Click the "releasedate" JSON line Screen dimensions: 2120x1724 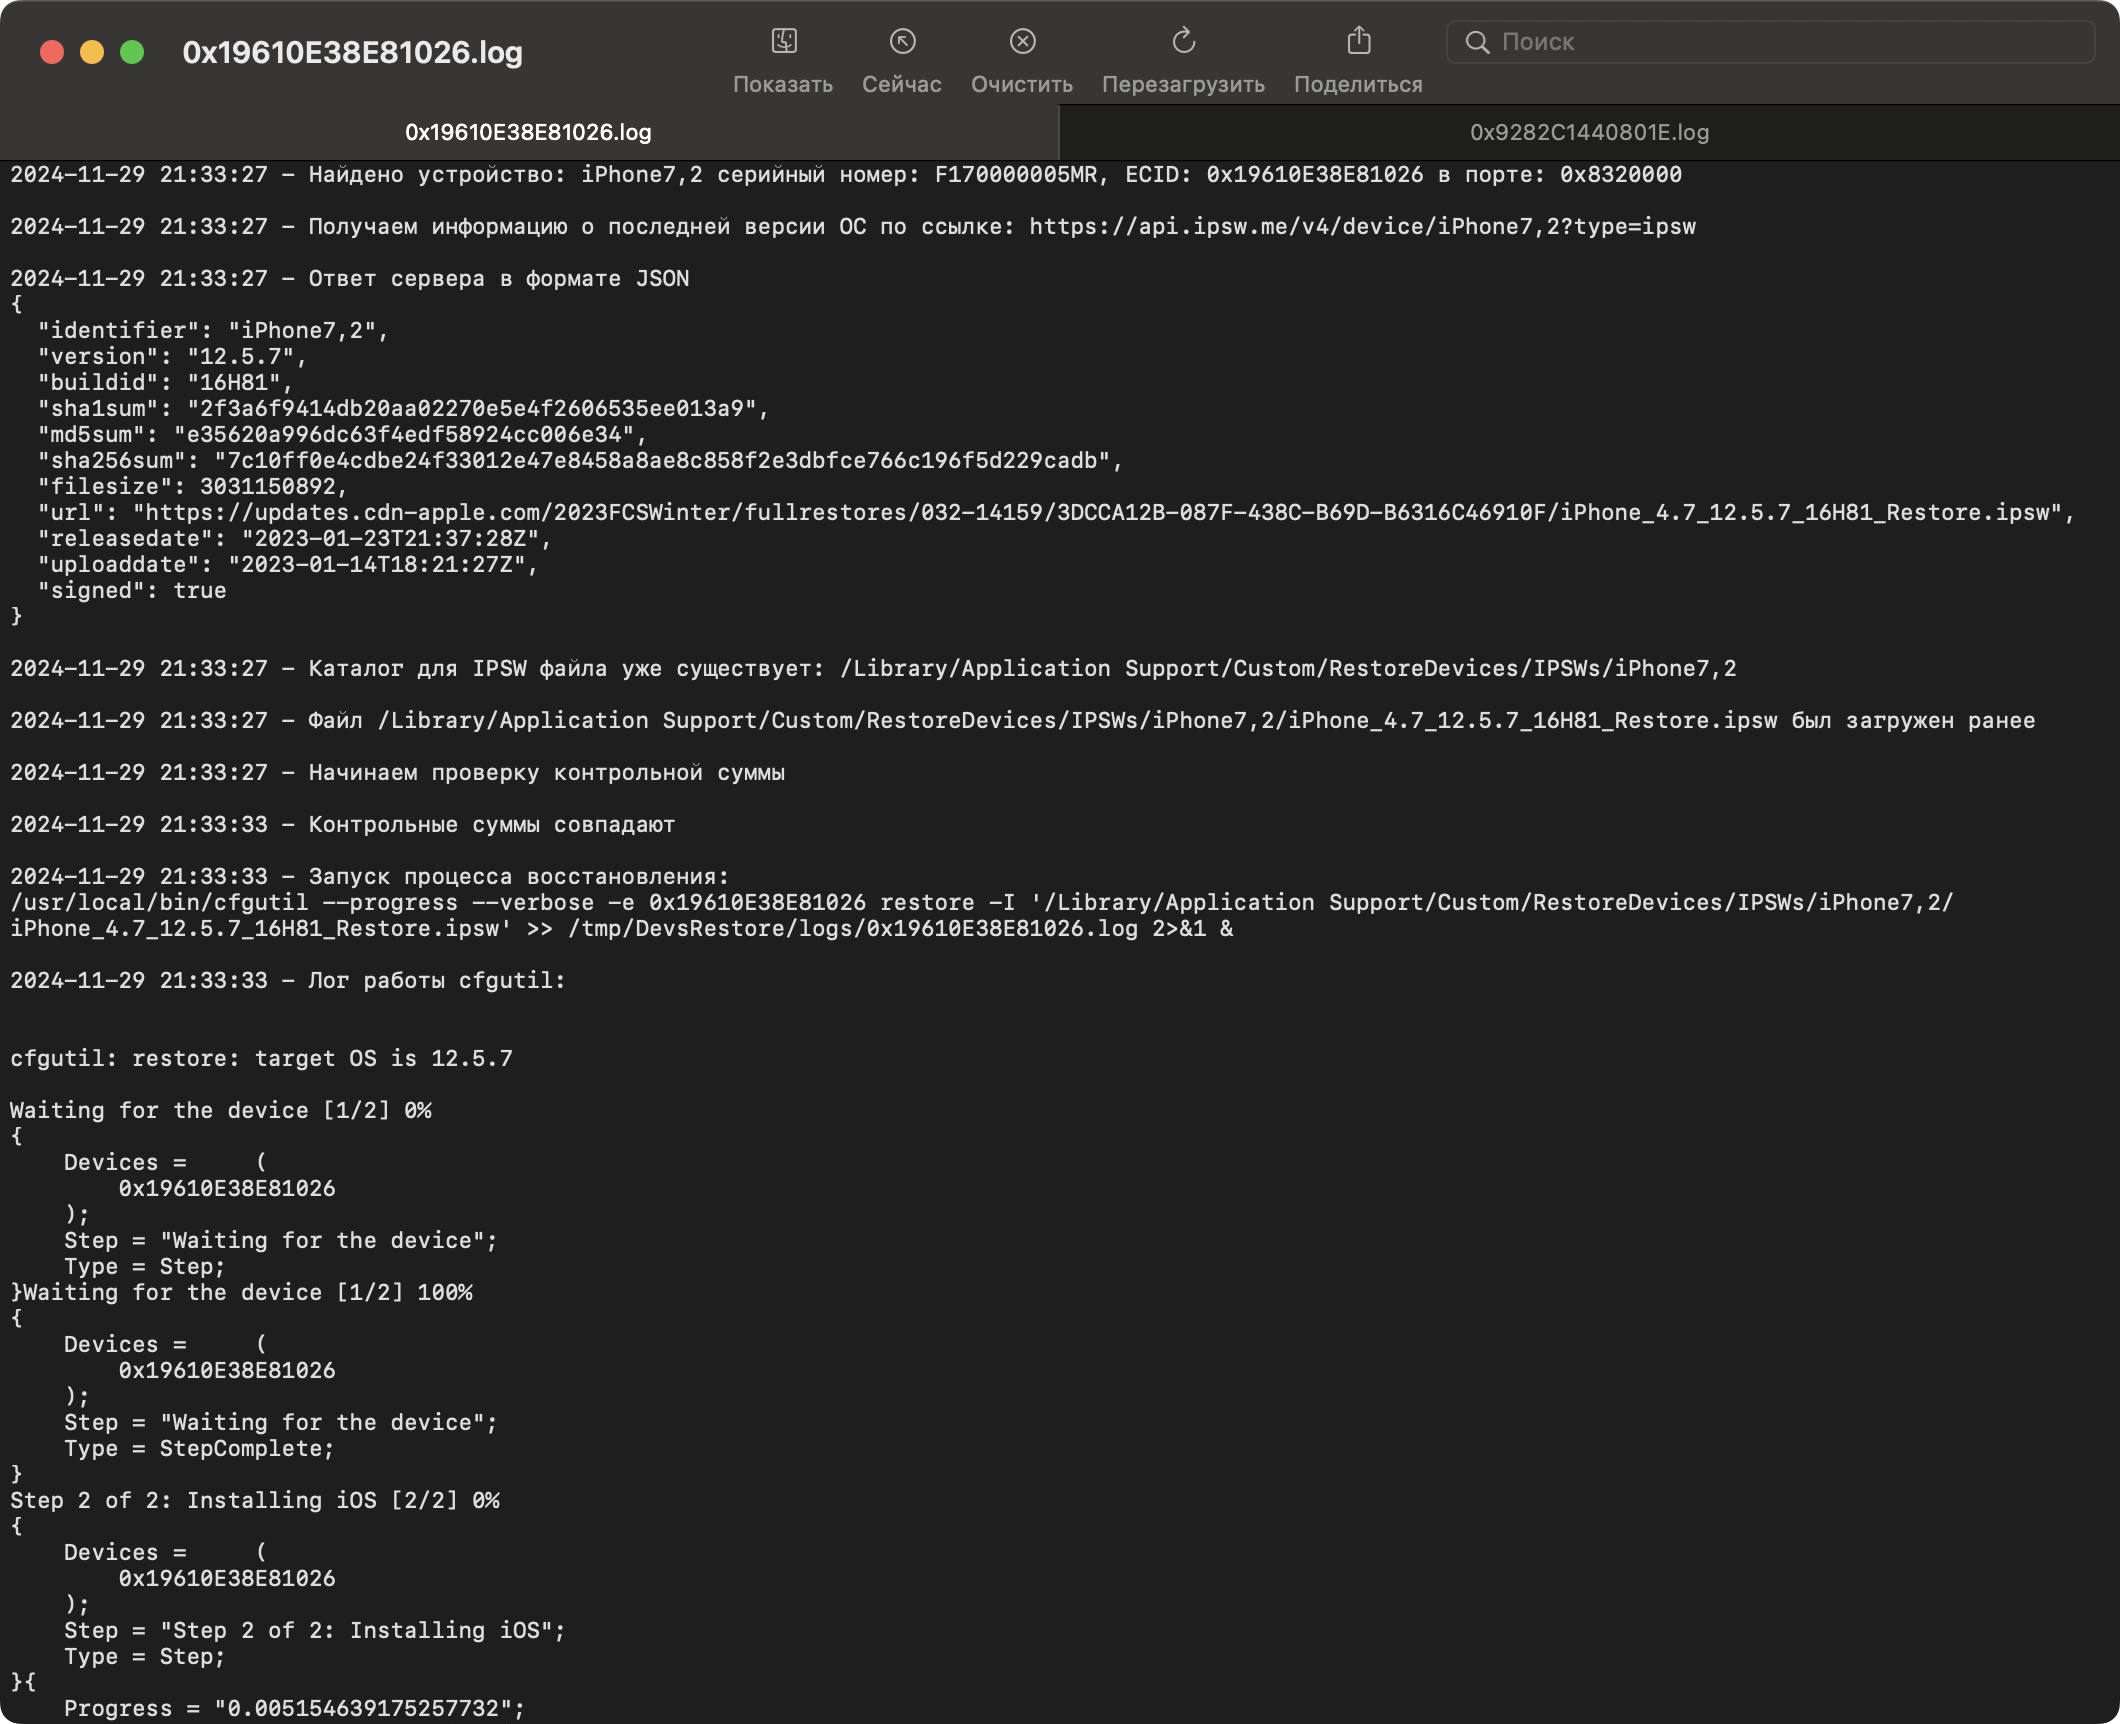click(294, 539)
